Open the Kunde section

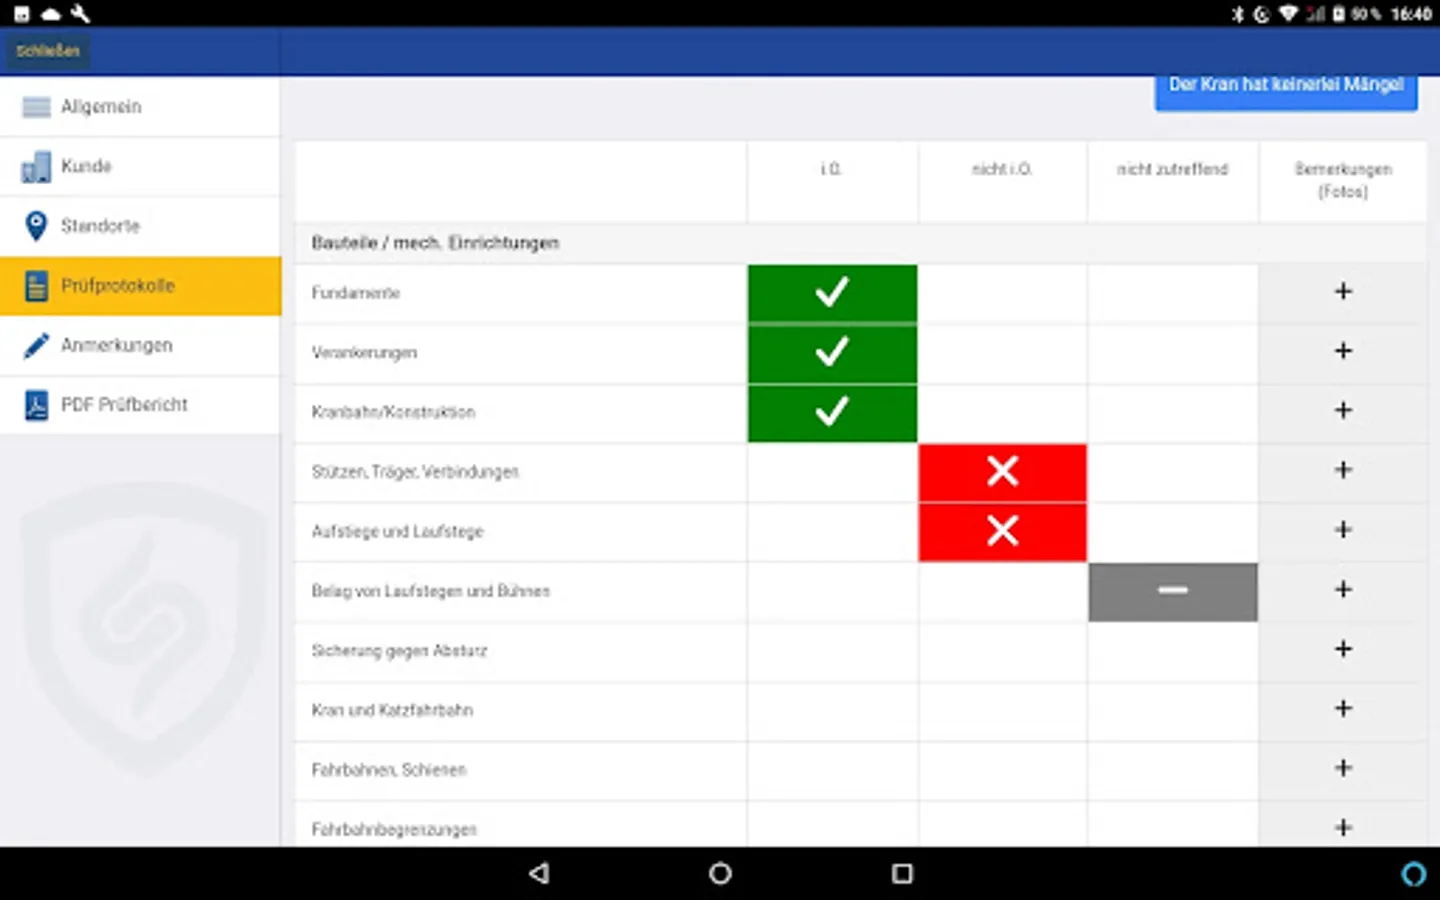(140, 166)
